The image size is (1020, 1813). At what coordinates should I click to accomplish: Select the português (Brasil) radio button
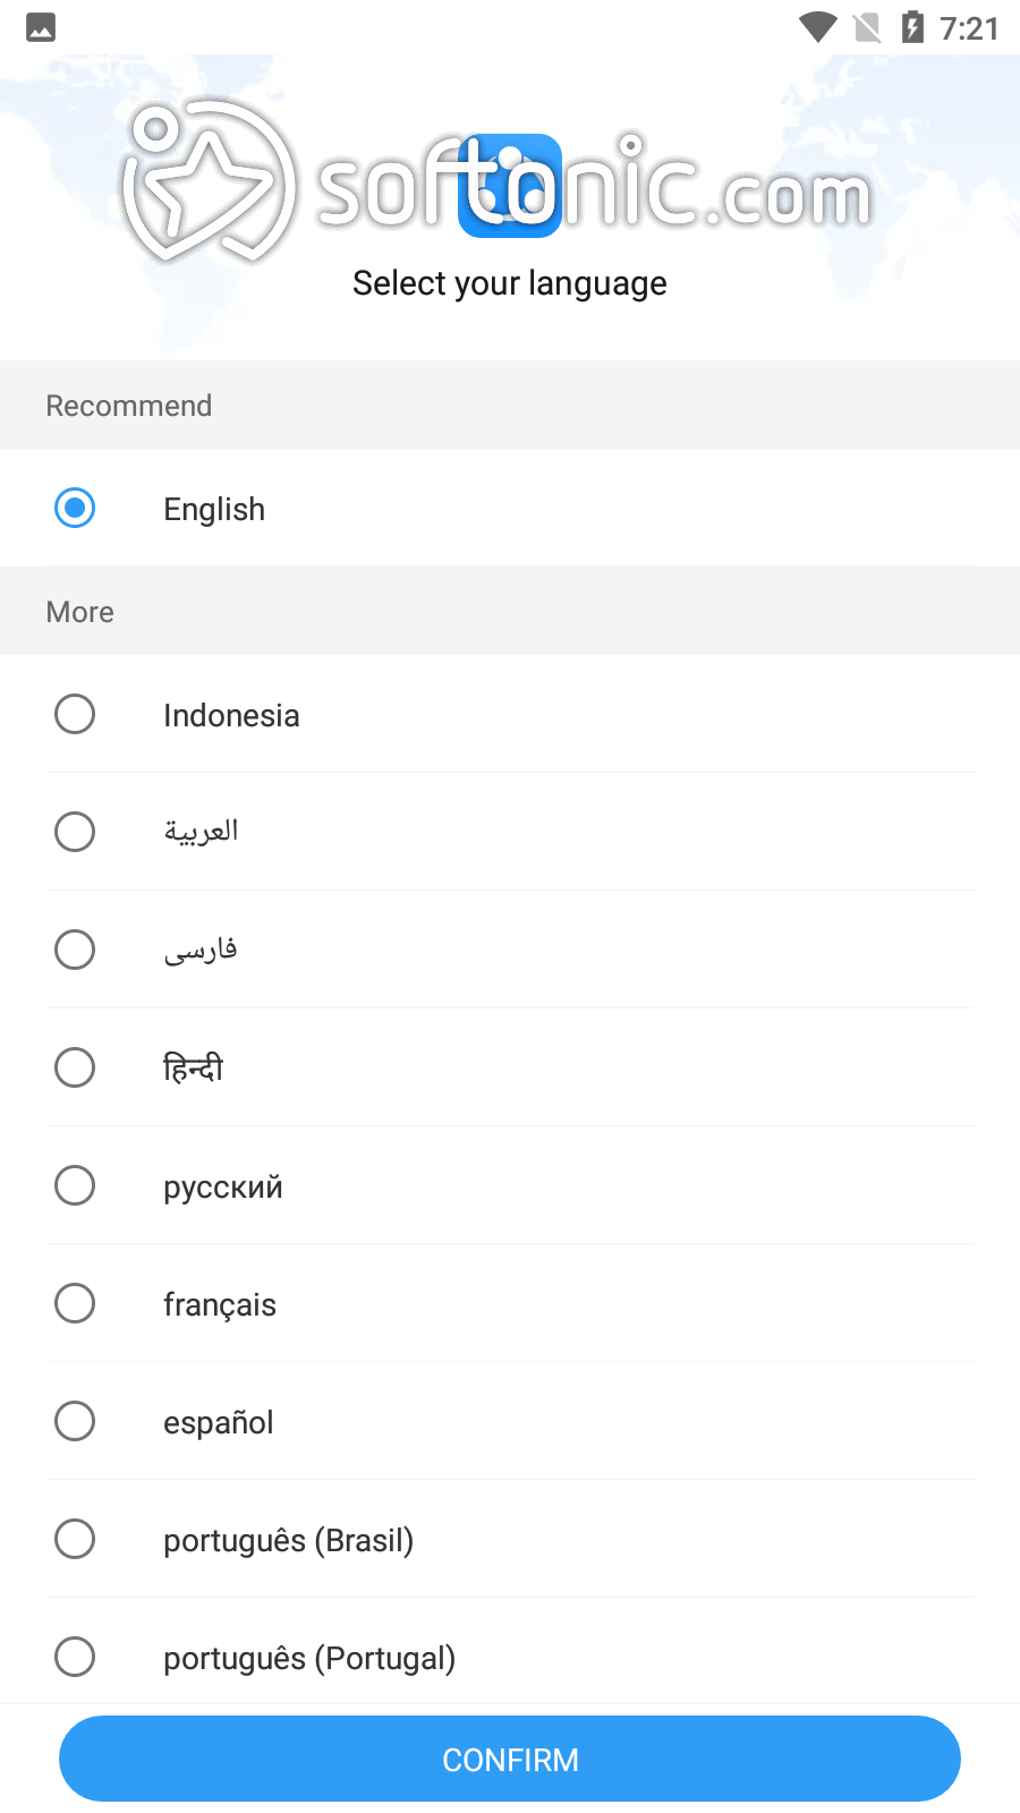click(75, 1539)
